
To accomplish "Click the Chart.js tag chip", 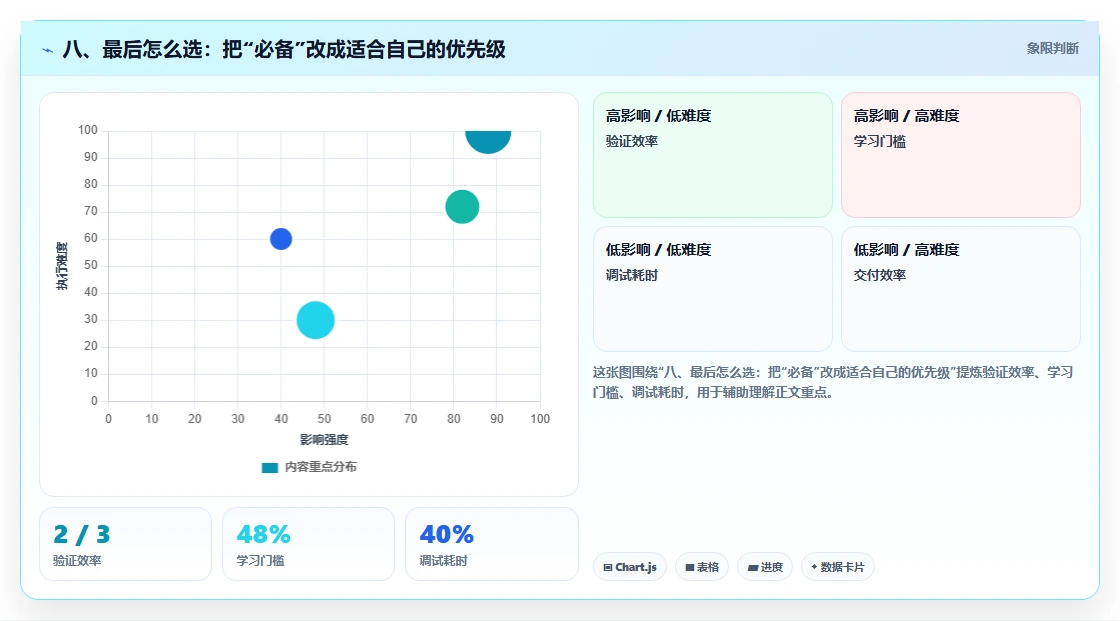I will pyautogui.click(x=630, y=567).
